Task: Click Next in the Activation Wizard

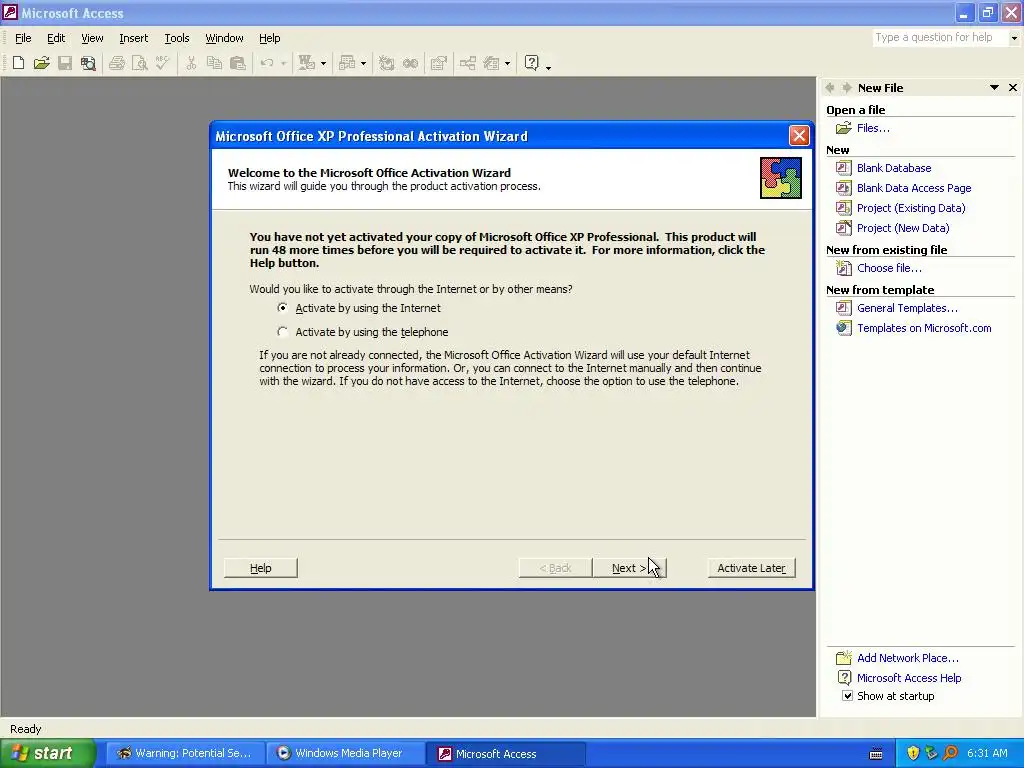Action: 629,568
